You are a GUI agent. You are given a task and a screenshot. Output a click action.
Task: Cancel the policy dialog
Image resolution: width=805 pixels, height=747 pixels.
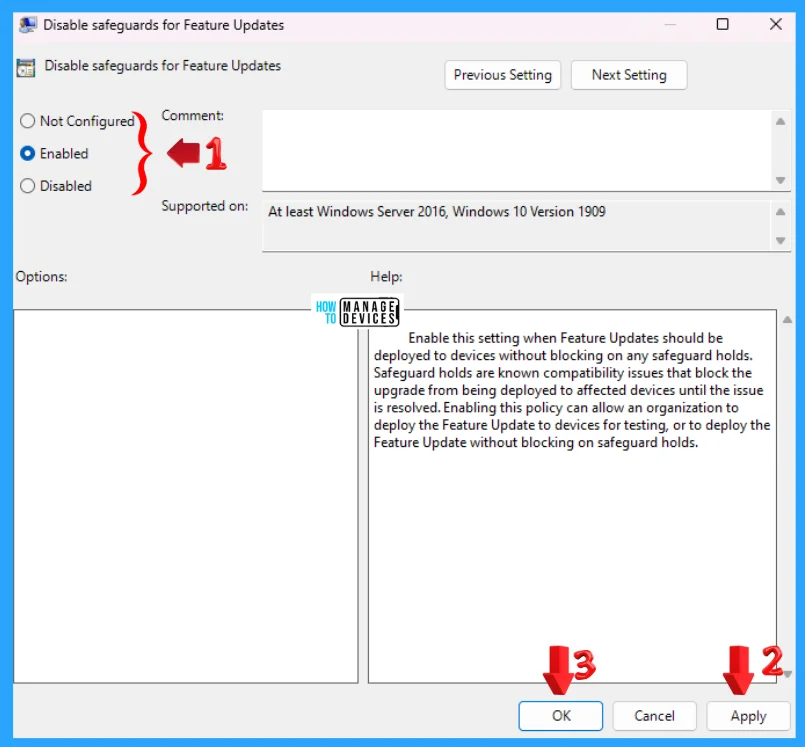pos(654,716)
